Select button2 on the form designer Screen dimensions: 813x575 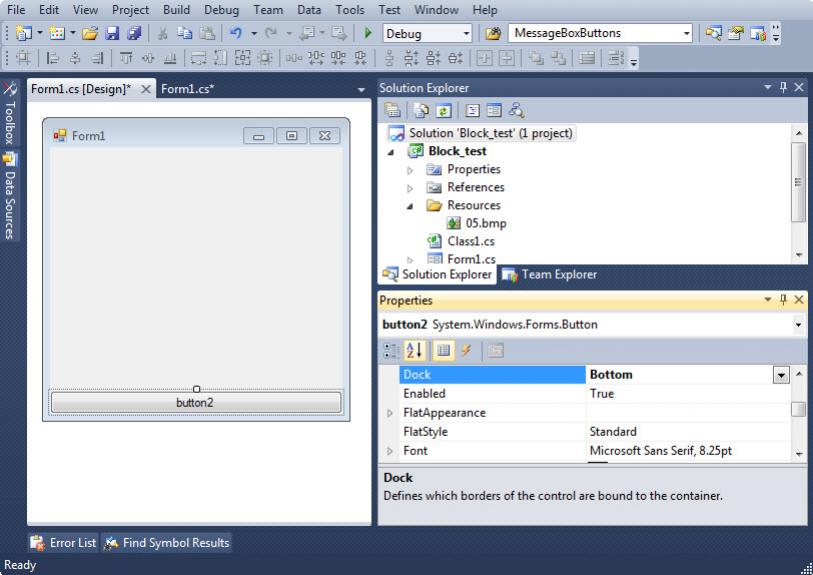pos(196,402)
